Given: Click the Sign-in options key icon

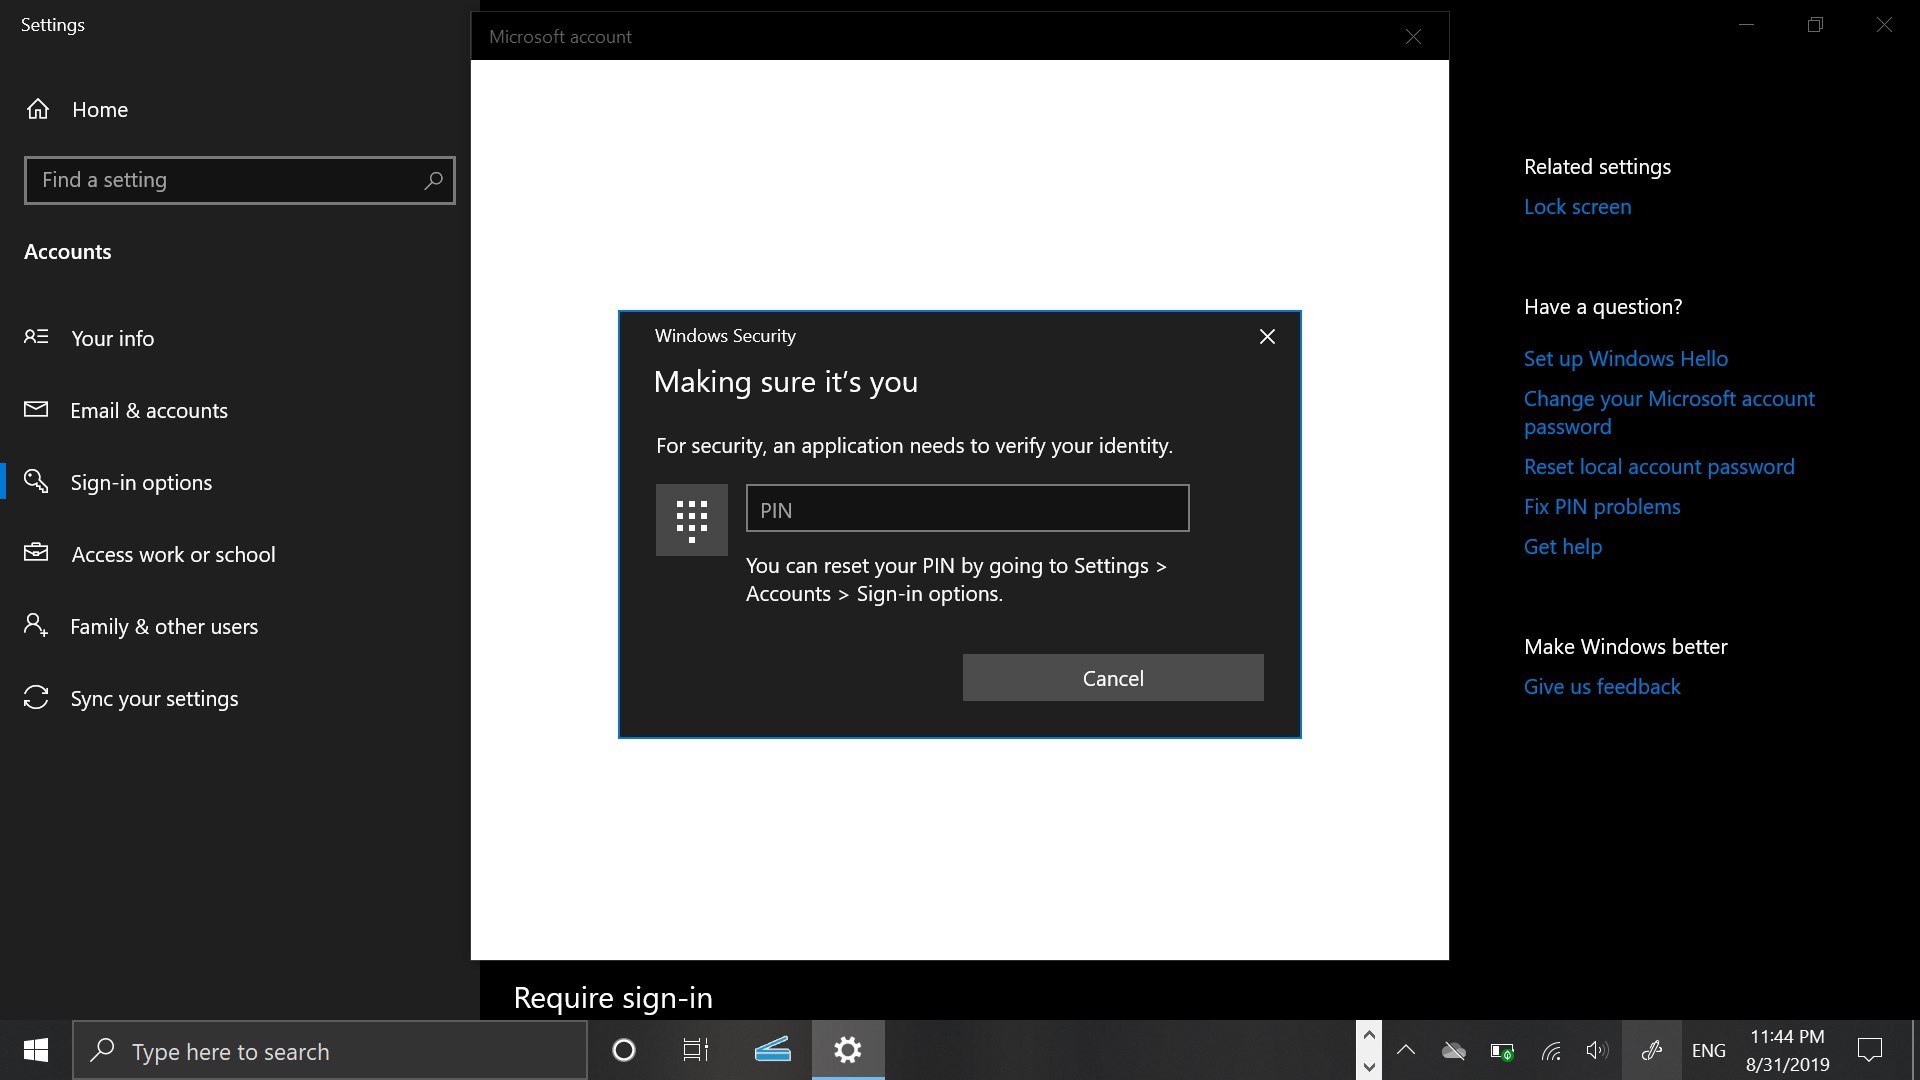Looking at the screenshot, I should click(x=36, y=481).
